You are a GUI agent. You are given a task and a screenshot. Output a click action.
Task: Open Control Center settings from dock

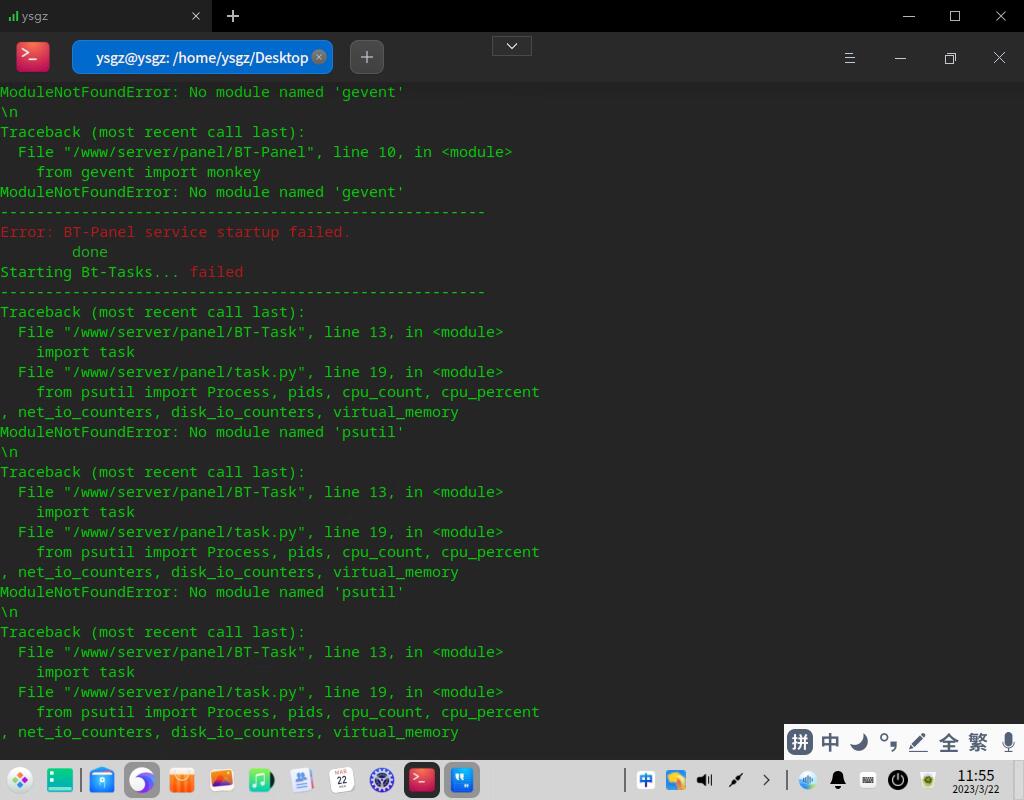pyautogui.click(x=382, y=780)
